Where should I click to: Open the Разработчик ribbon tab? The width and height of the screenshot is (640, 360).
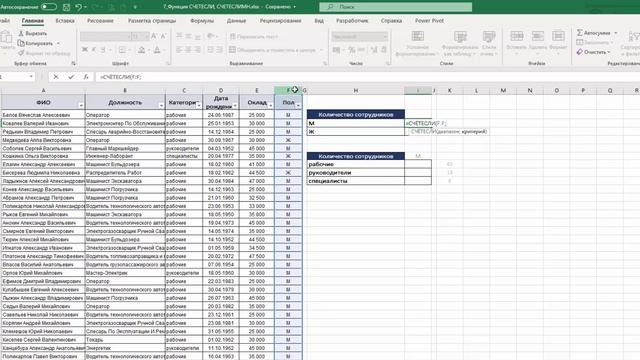[352, 21]
